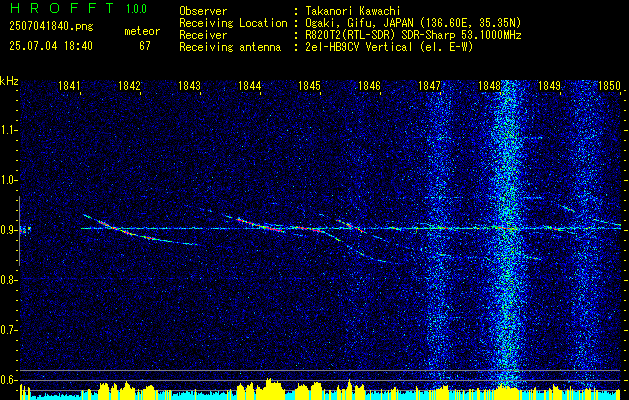Viewport: 629px width, 400px height.
Task: Click the meteor count 67
Action: click(x=145, y=46)
